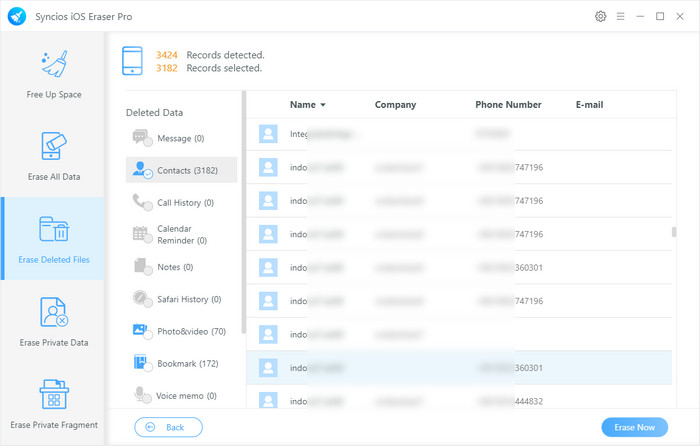Screen dimensions: 700x446
Task: Switch to Erase Private Fragment tab
Action: 54,404
